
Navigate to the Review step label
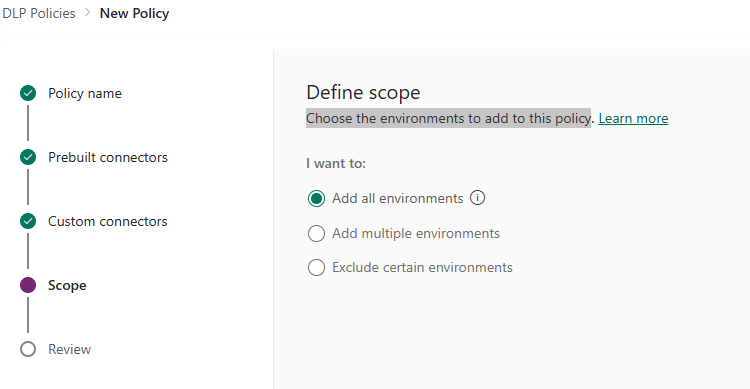pos(69,349)
